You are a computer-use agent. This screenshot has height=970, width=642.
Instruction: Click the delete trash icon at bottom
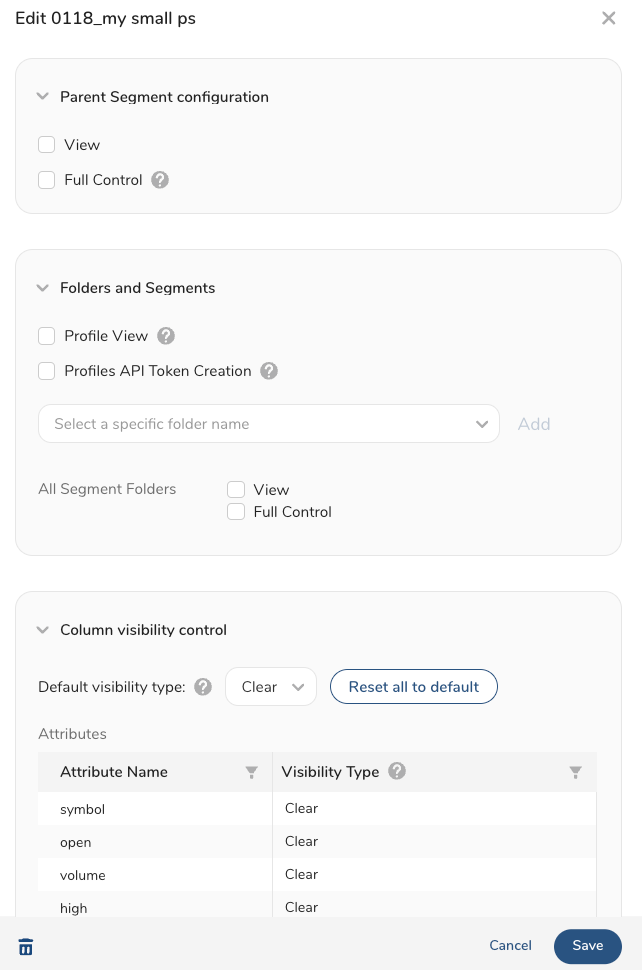click(26, 946)
